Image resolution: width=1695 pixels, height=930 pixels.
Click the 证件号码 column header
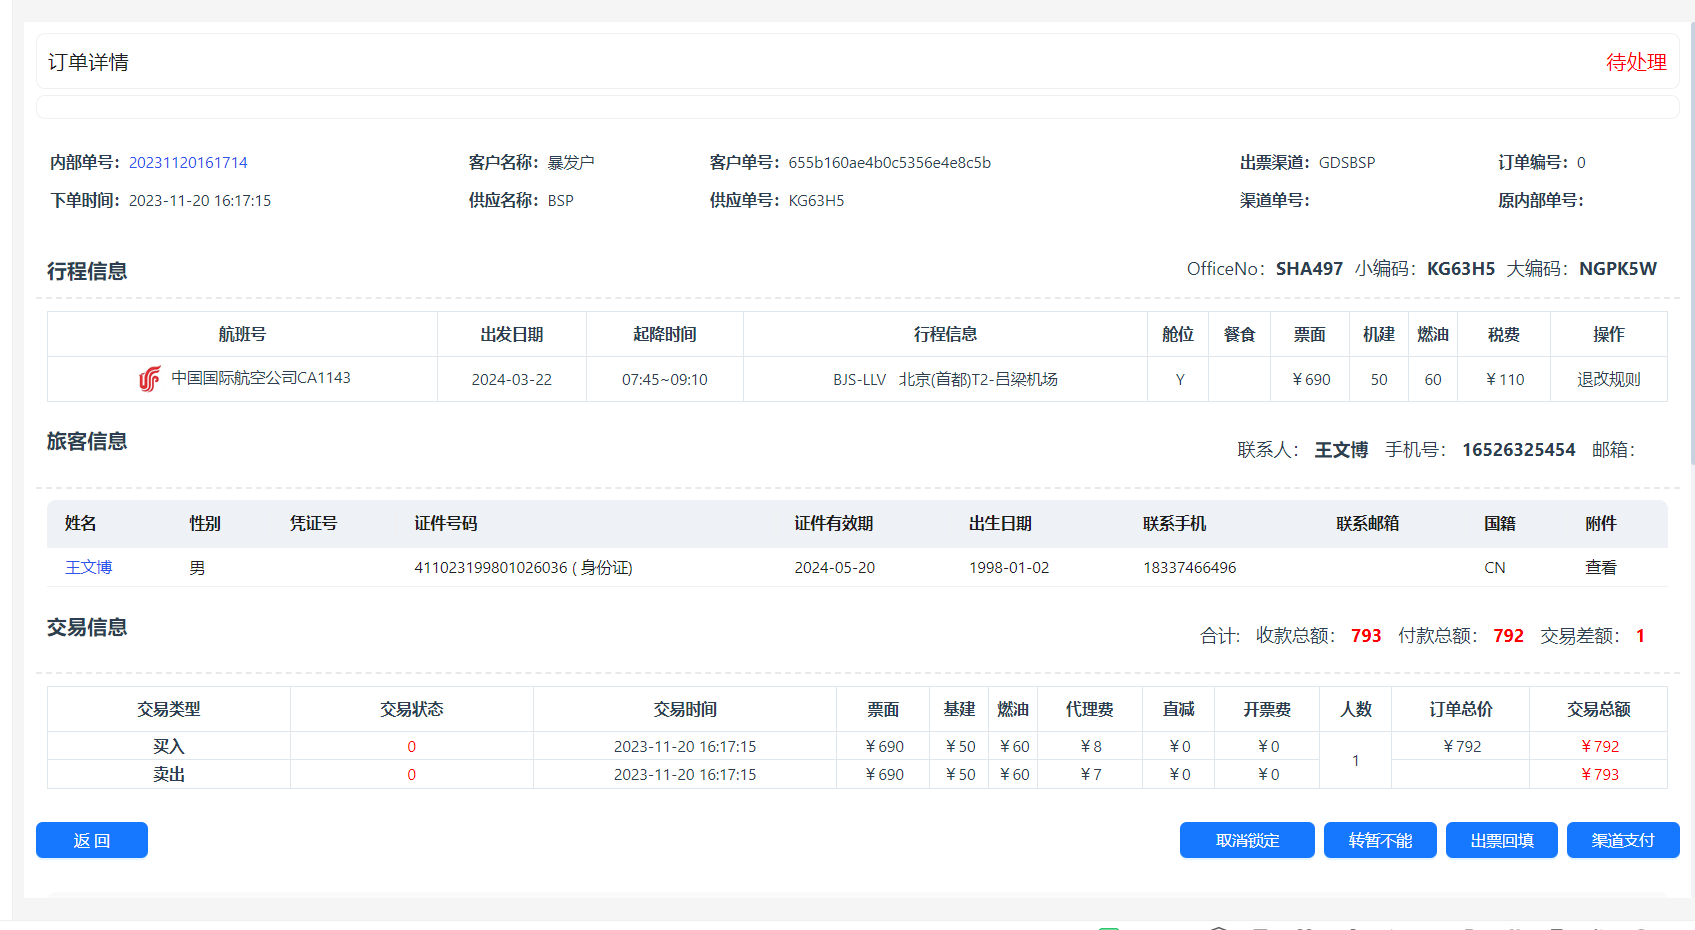pos(445,523)
